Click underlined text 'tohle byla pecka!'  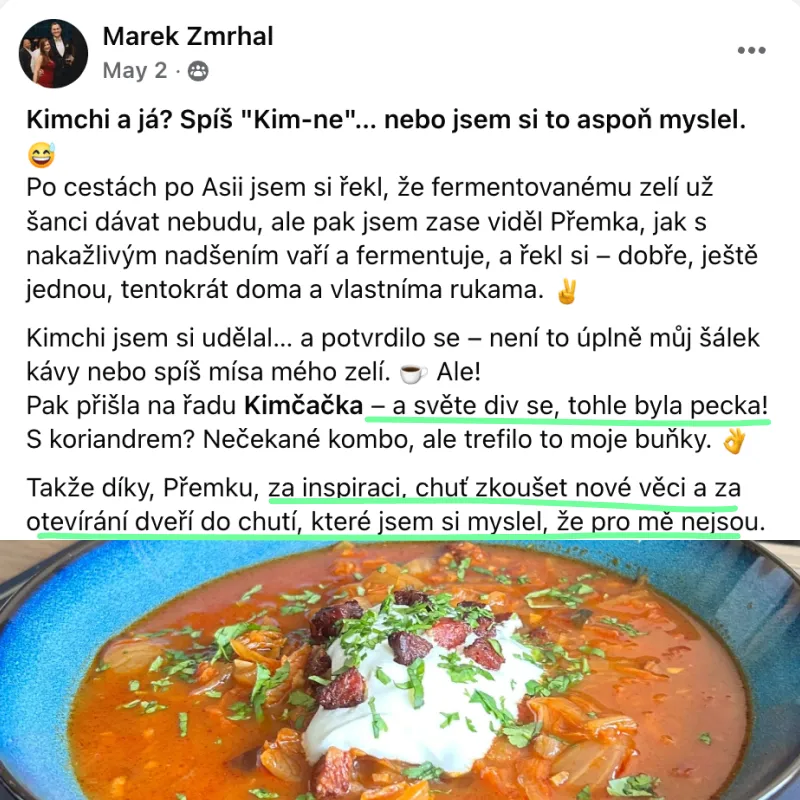(x=668, y=406)
